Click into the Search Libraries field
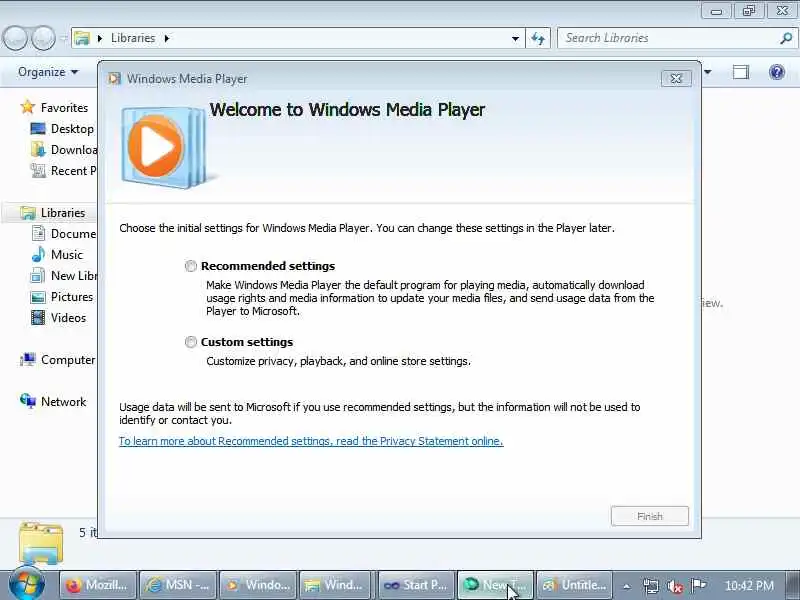This screenshot has height=600, width=800. (x=668, y=38)
